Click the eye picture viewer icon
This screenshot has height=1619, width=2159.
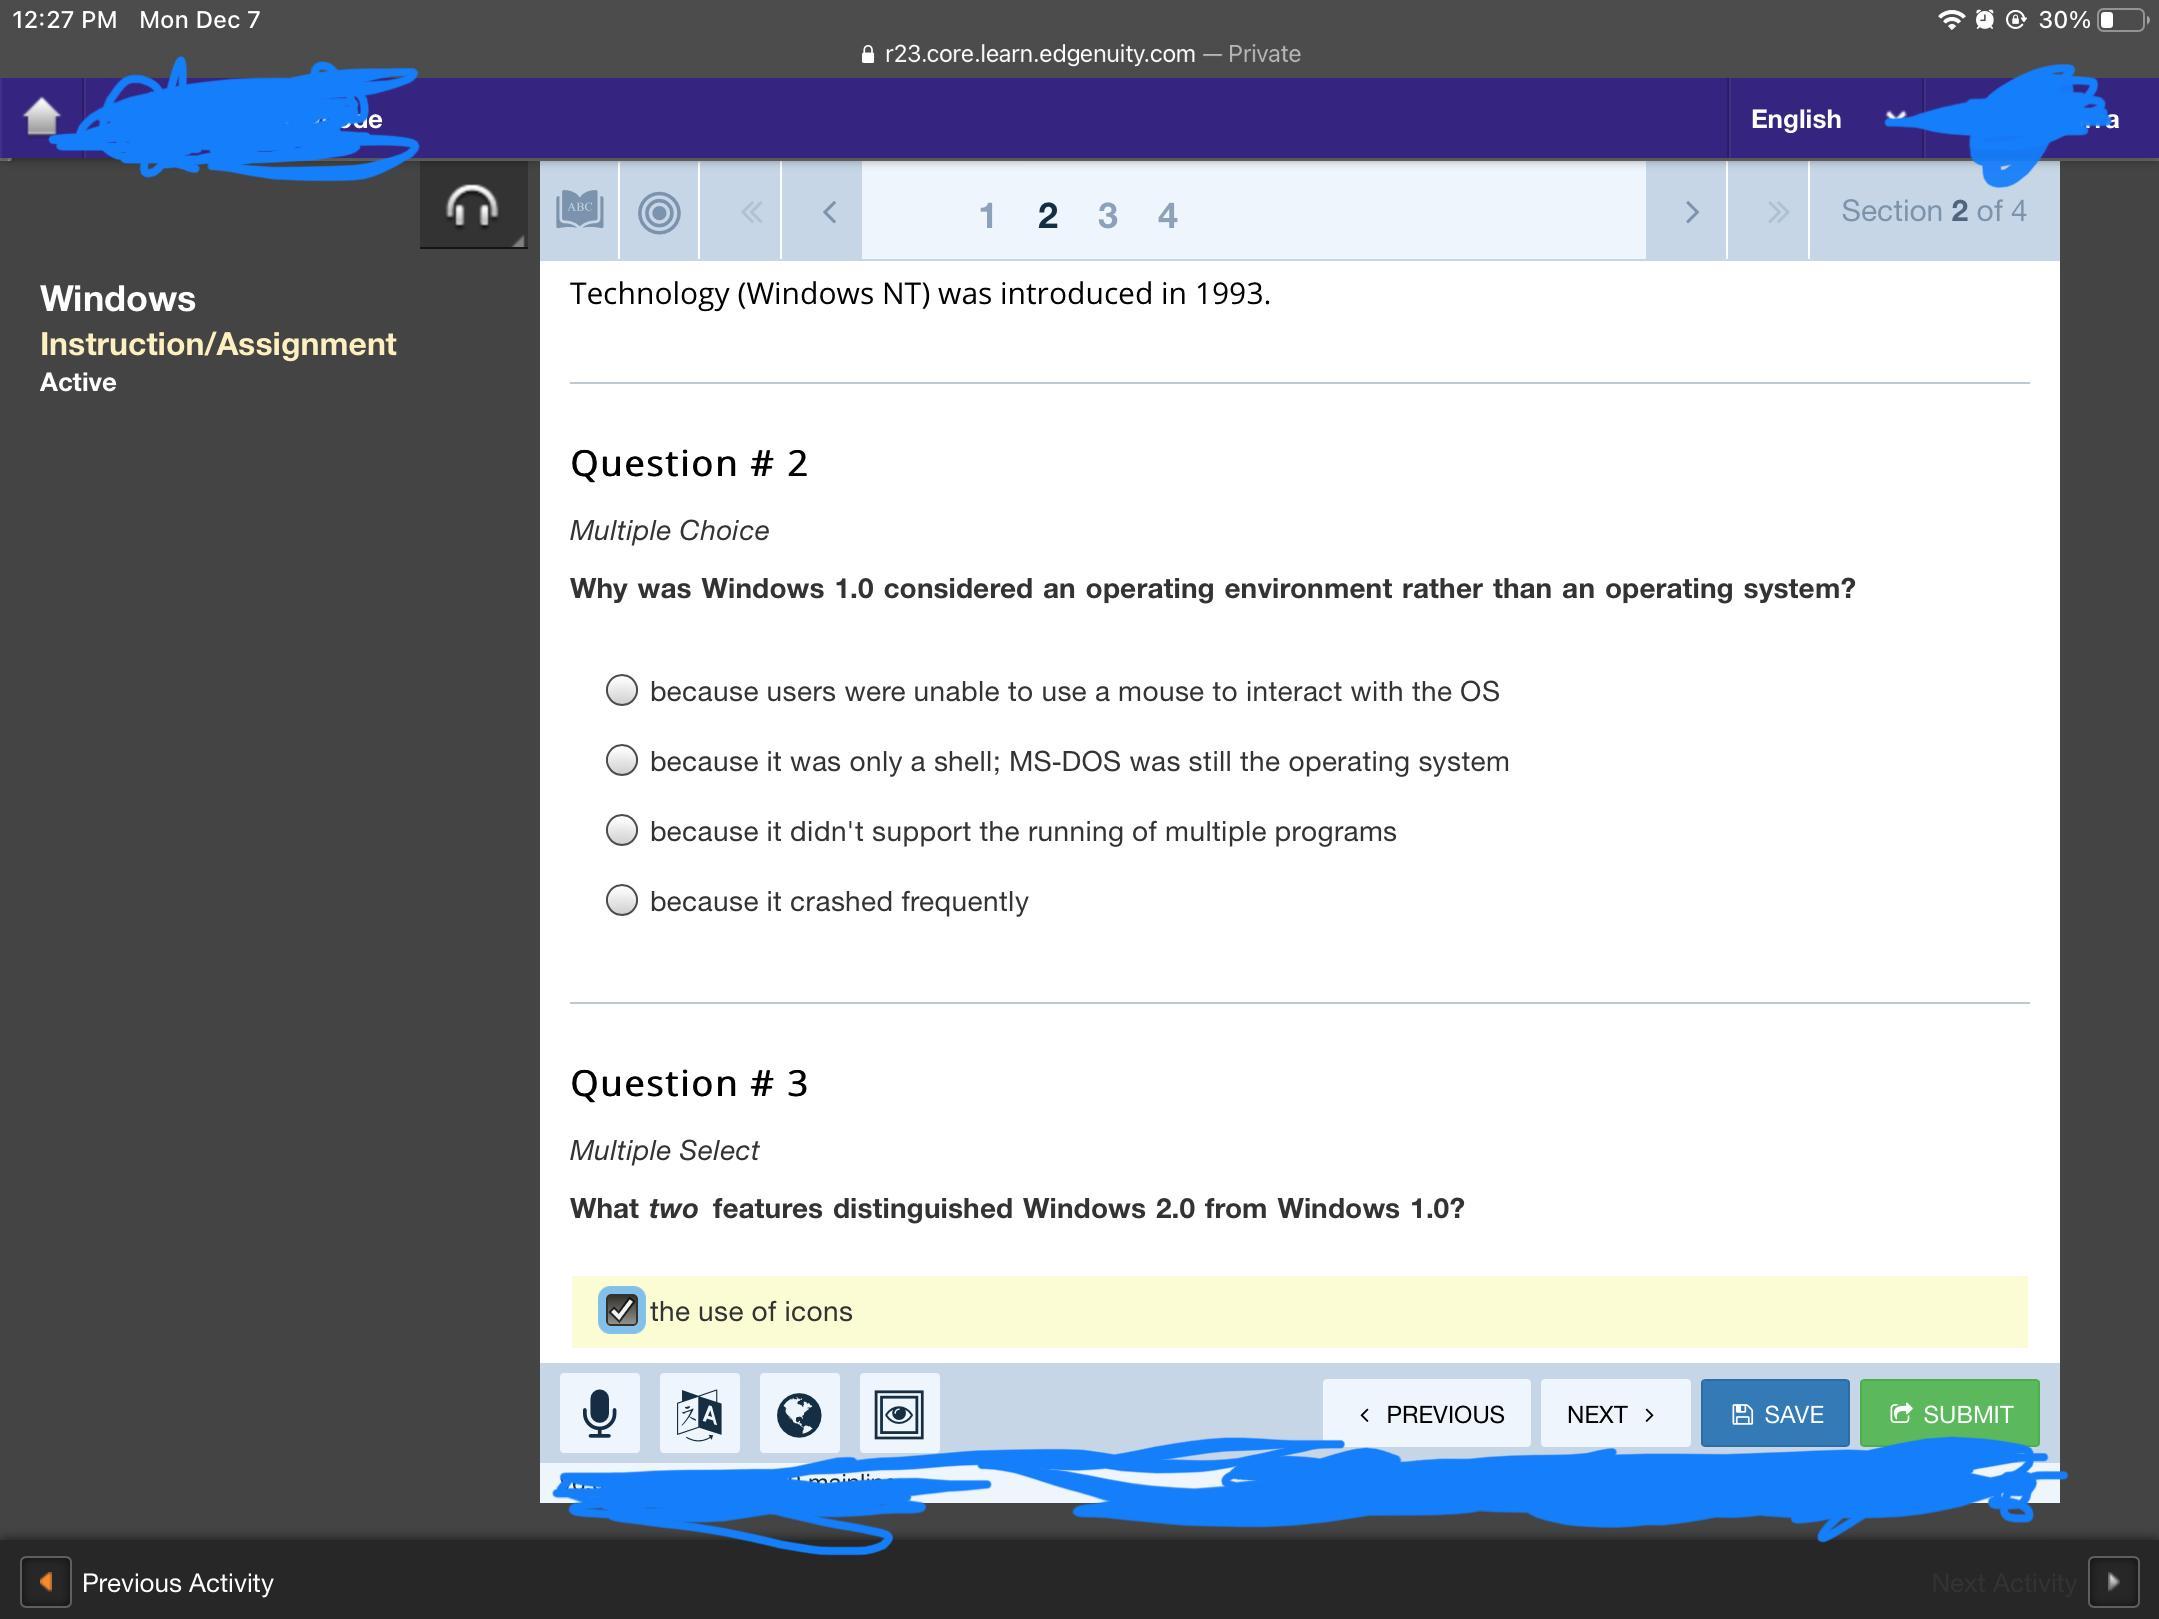coord(899,1414)
